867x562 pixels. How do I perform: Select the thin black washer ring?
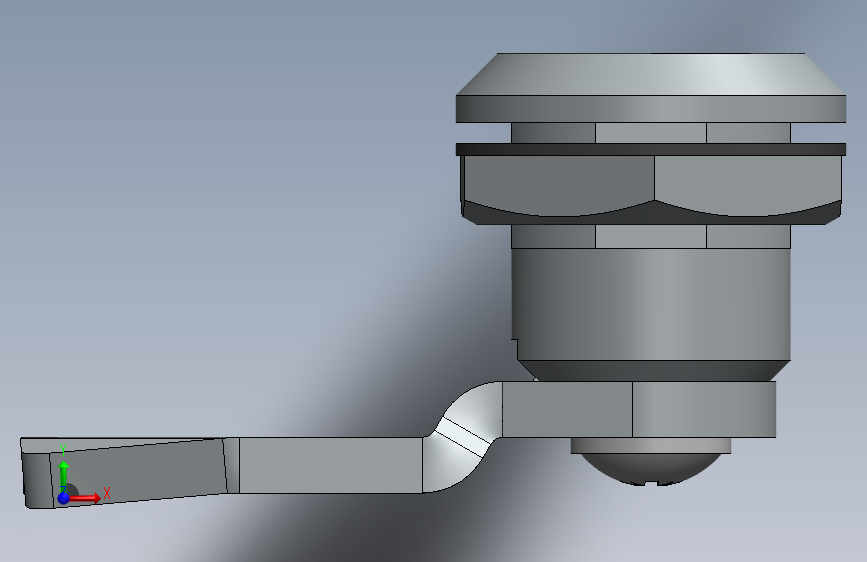point(651,149)
